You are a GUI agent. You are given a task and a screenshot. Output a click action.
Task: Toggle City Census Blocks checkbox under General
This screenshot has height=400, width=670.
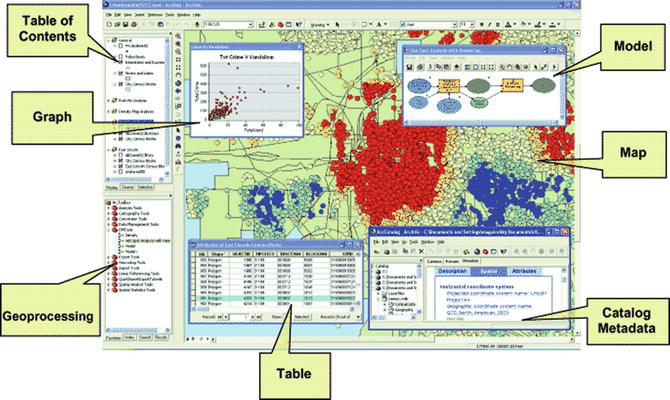point(120,84)
